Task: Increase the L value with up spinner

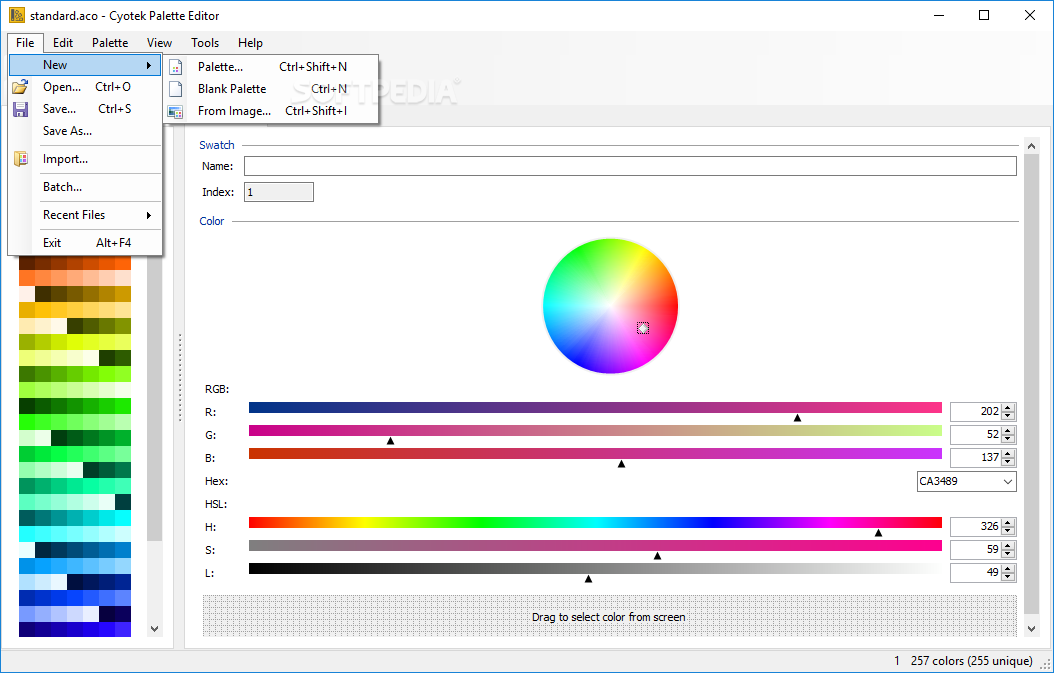Action: (1008, 568)
